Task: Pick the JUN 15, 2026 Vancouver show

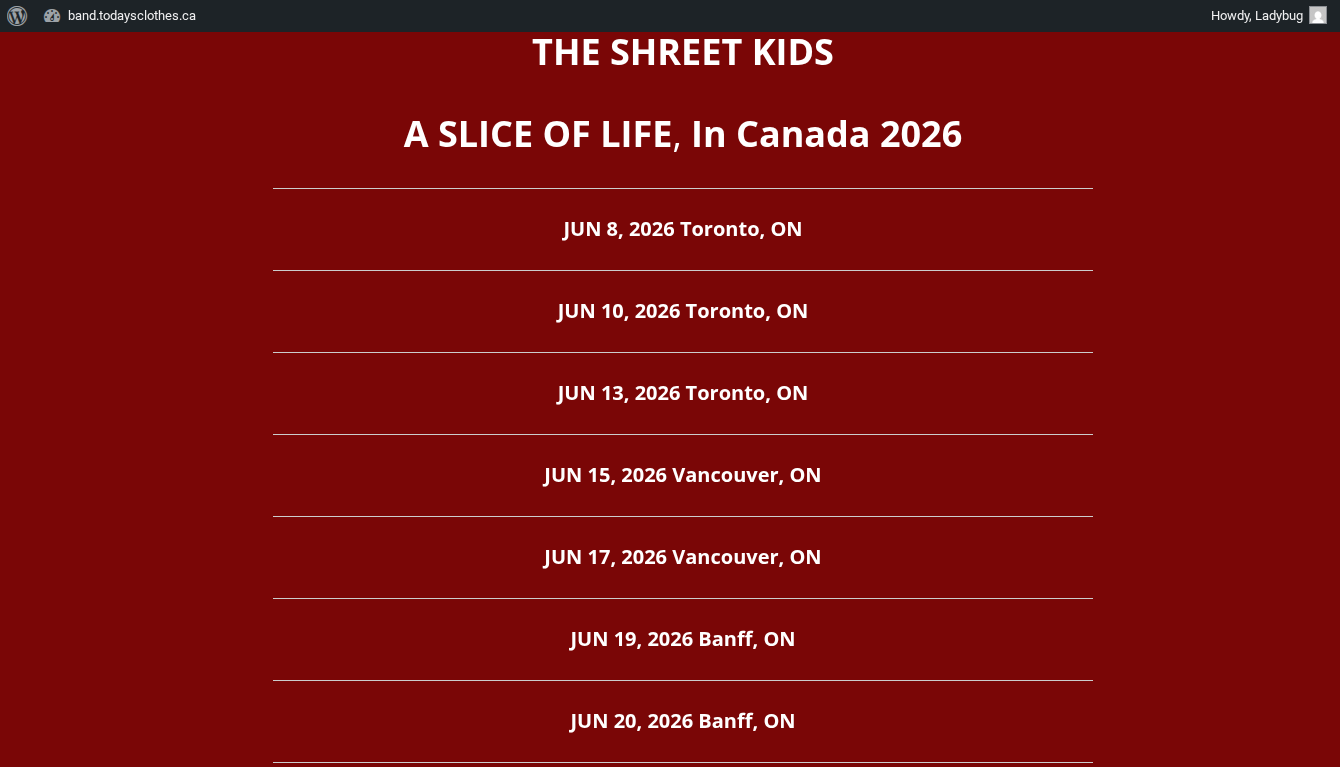Action: (682, 475)
